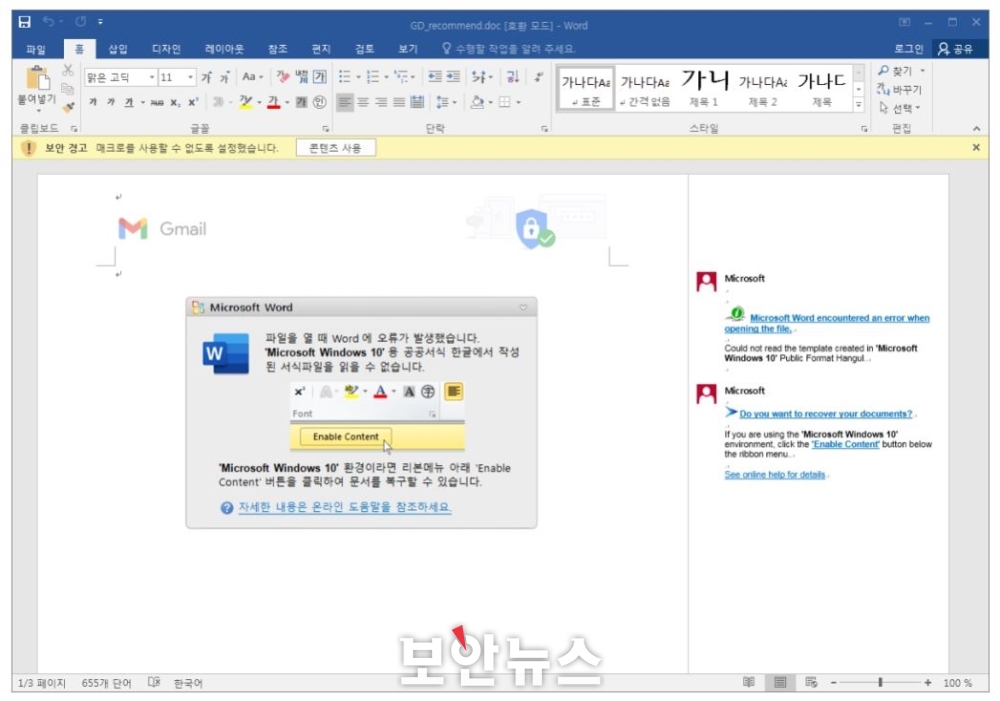
Task: Switch to Web Layout view icon
Action: point(811,683)
